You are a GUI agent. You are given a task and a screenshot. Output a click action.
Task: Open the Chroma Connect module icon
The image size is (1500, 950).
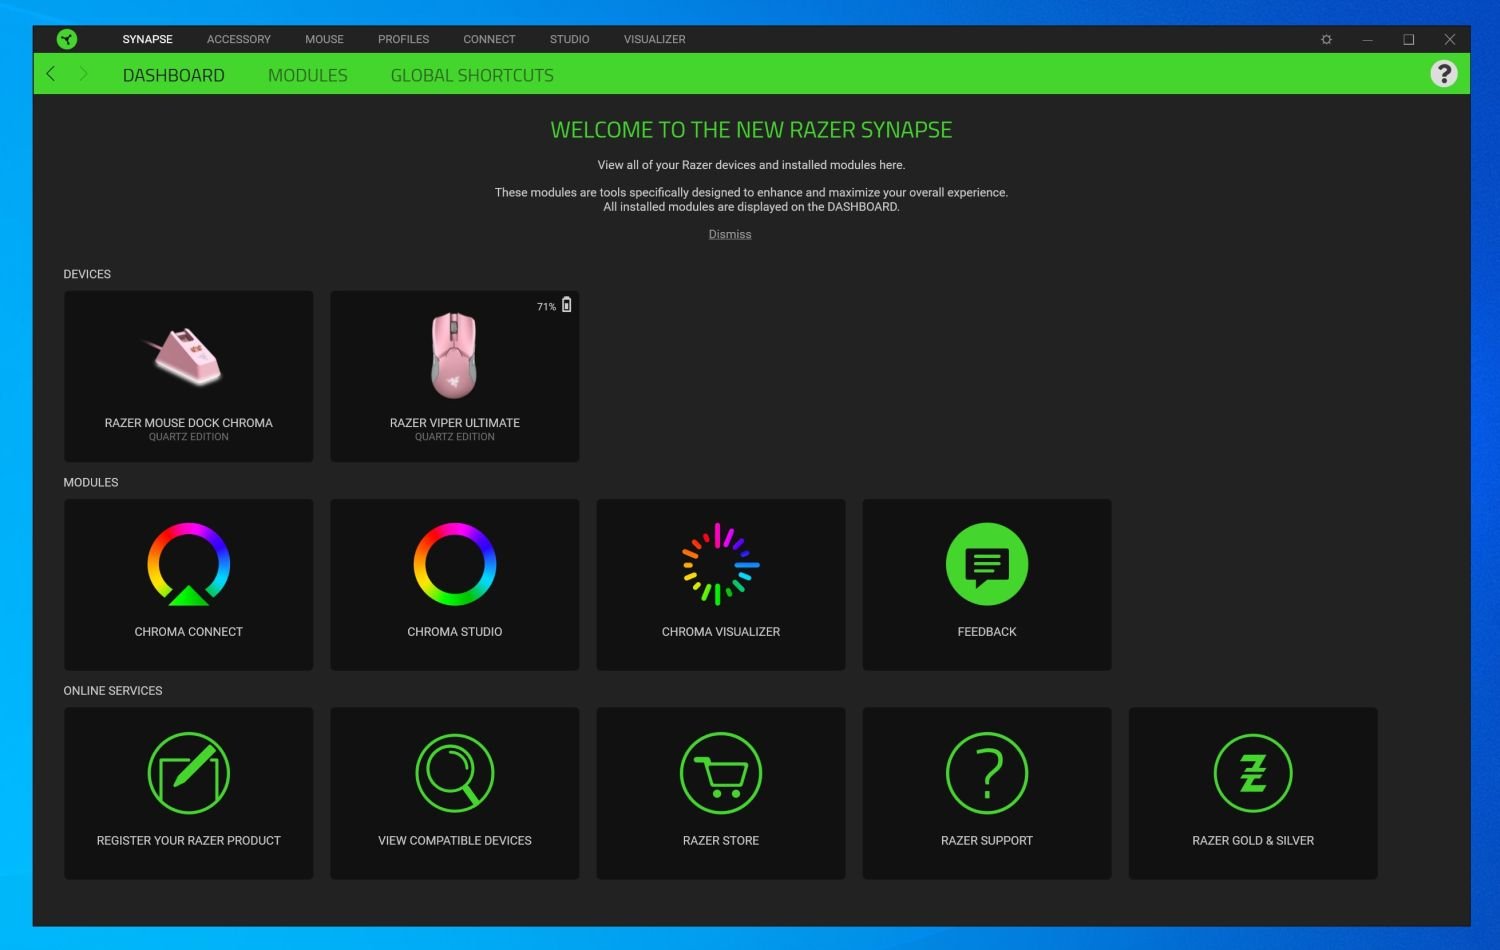click(x=189, y=564)
